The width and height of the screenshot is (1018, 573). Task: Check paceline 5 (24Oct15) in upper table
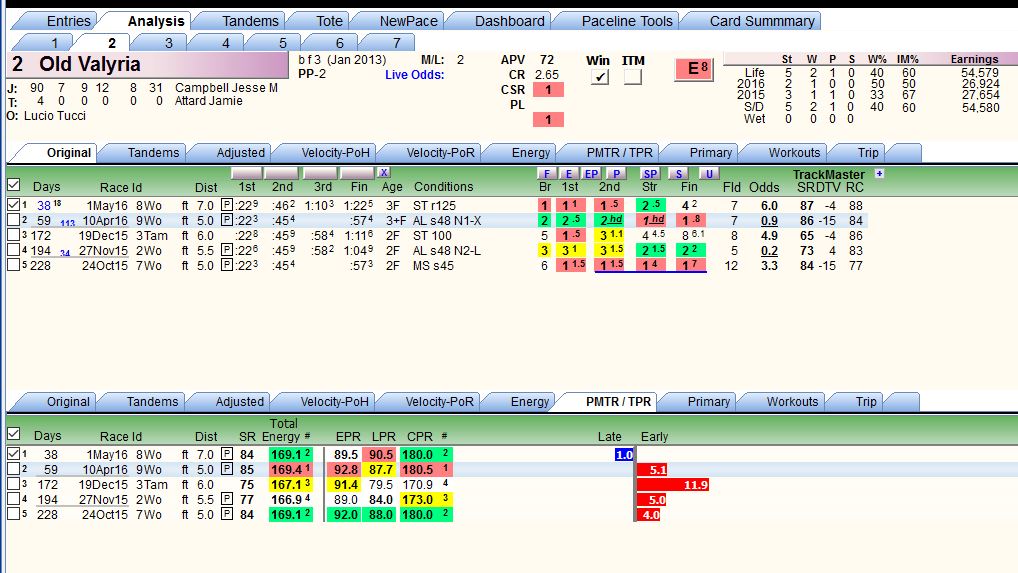(x=14, y=265)
